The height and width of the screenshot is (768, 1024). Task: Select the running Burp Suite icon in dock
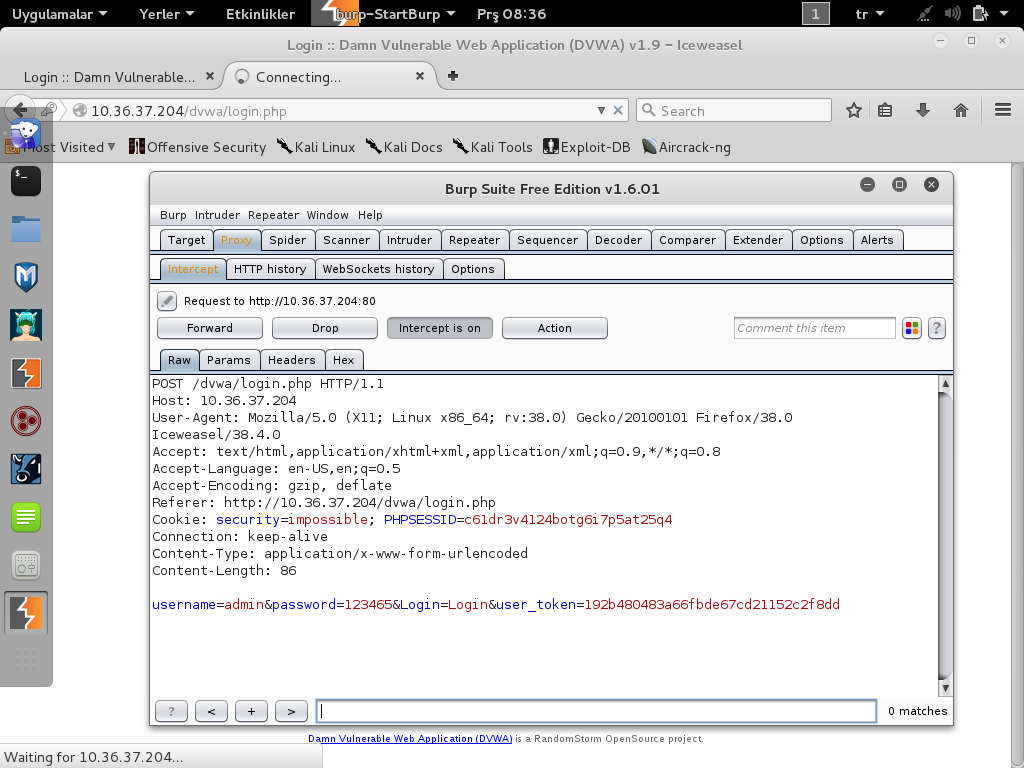tap(26, 613)
